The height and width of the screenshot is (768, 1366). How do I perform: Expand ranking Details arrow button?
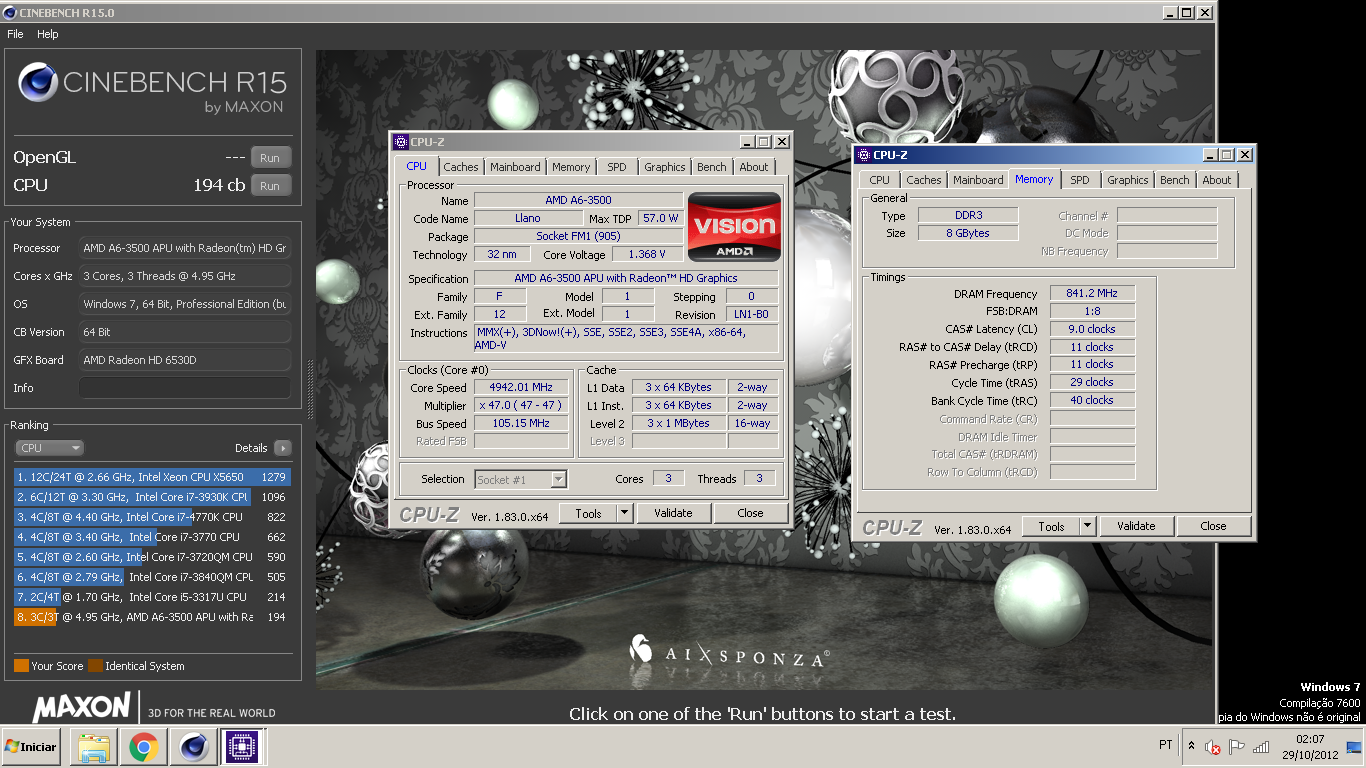coord(283,448)
